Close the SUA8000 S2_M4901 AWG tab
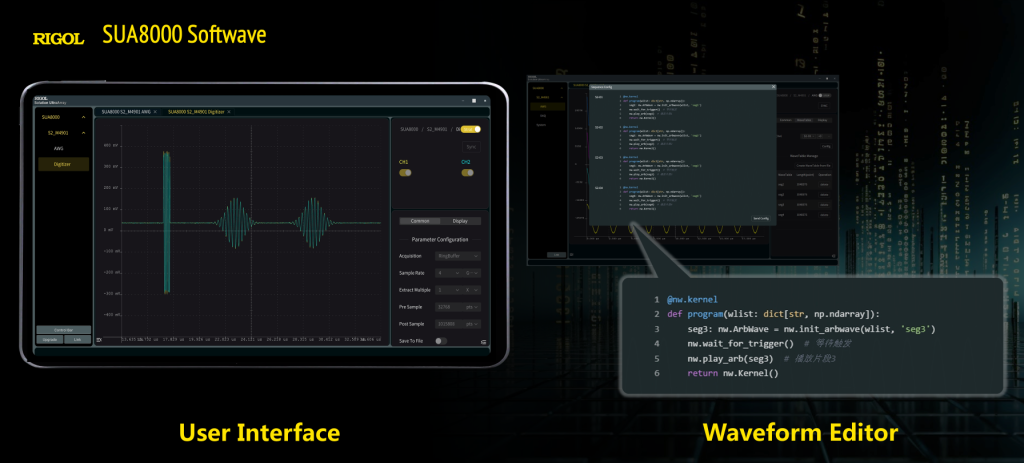The image size is (1024, 463). click(x=155, y=112)
